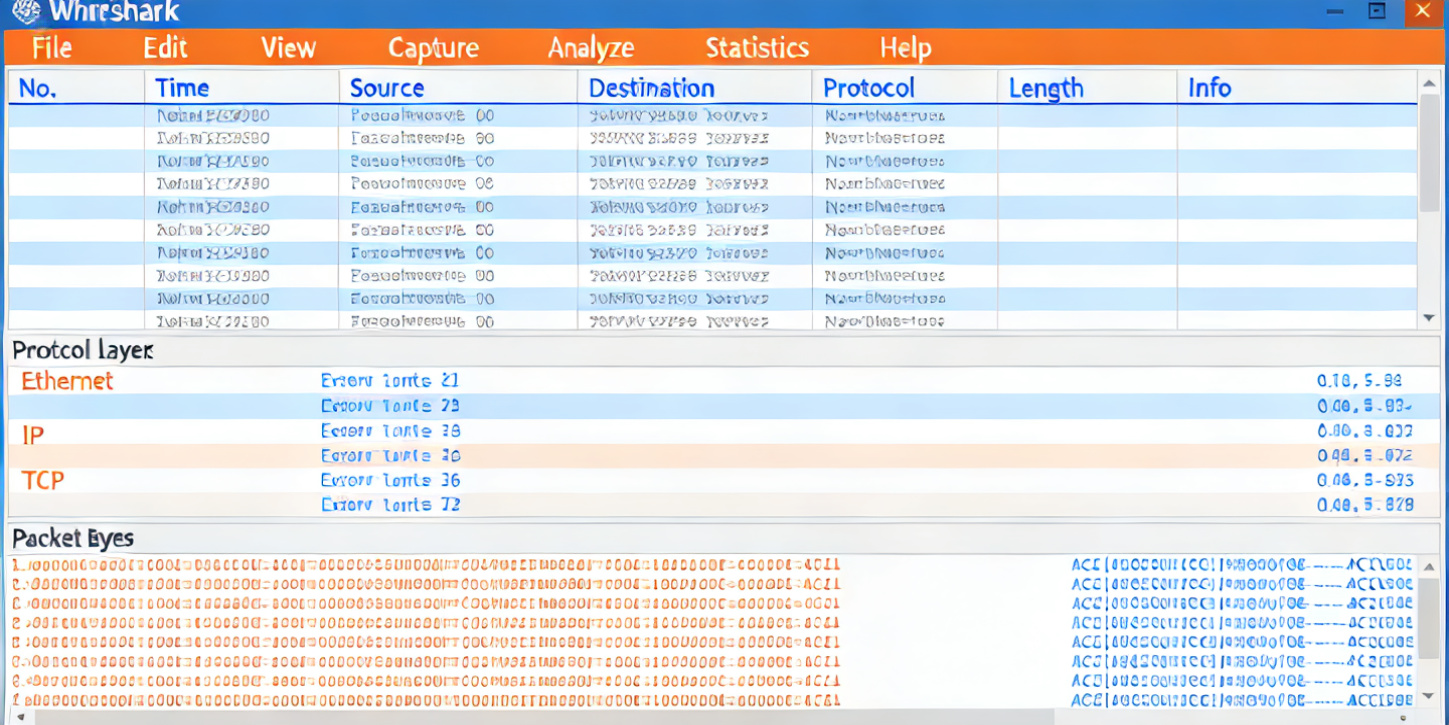Select the TCP protocol layer
The height and width of the screenshot is (725, 1449).
[x=43, y=481]
